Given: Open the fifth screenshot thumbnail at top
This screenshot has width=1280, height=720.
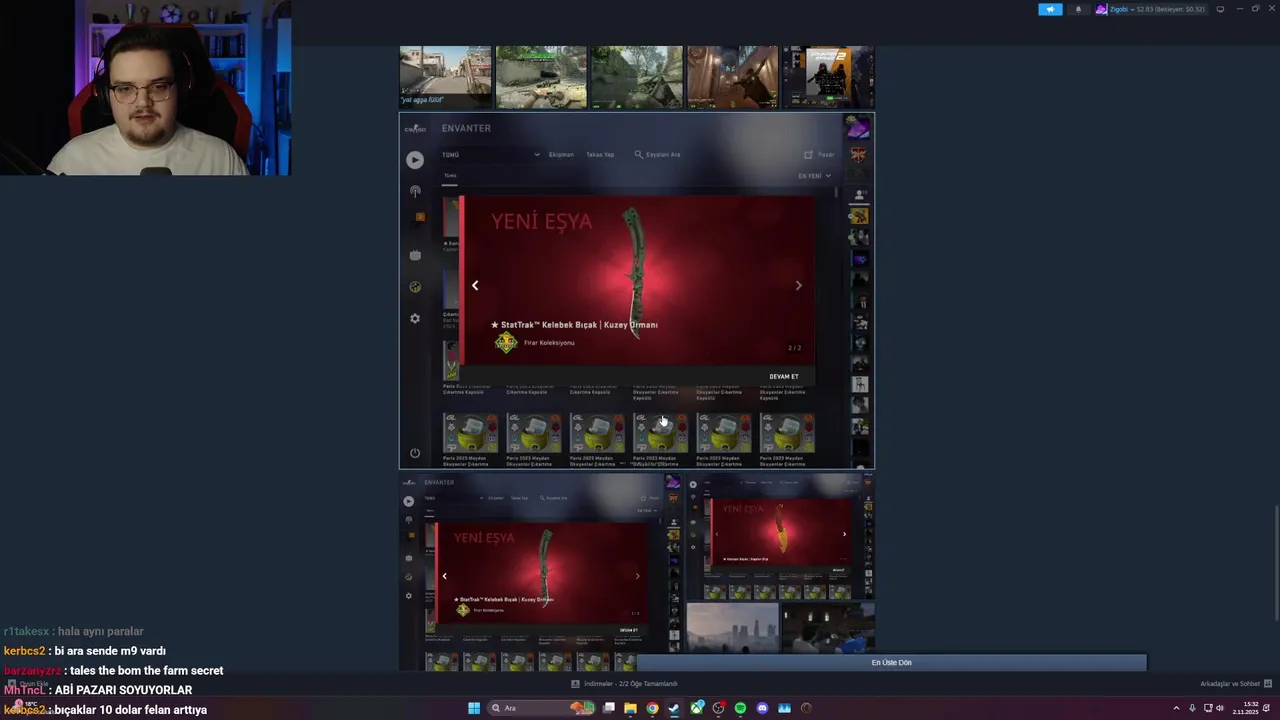Looking at the screenshot, I should coord(828,77).
